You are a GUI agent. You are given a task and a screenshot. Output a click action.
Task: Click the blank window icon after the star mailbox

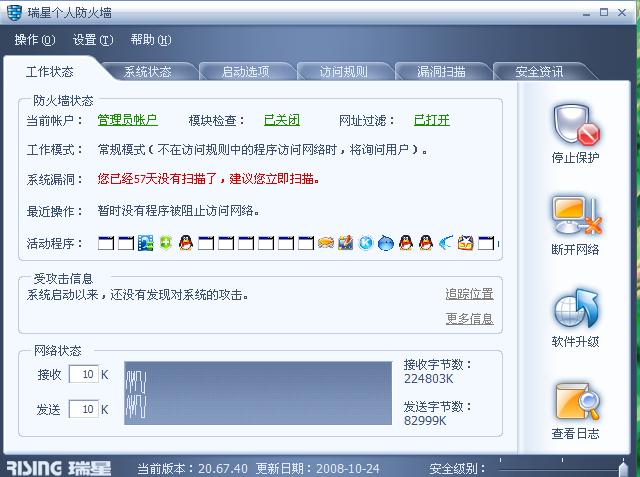[x=486, y=243]
